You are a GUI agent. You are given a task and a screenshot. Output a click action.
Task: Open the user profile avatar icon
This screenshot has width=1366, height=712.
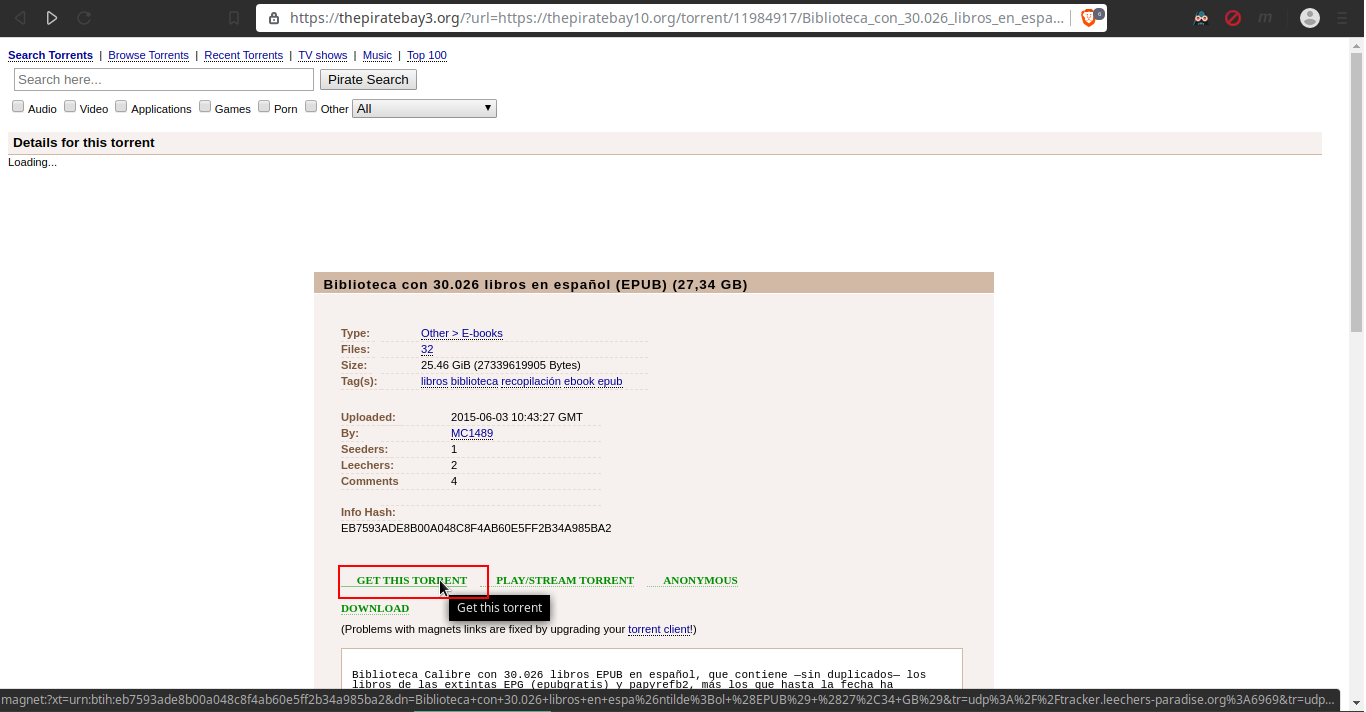1310,18
